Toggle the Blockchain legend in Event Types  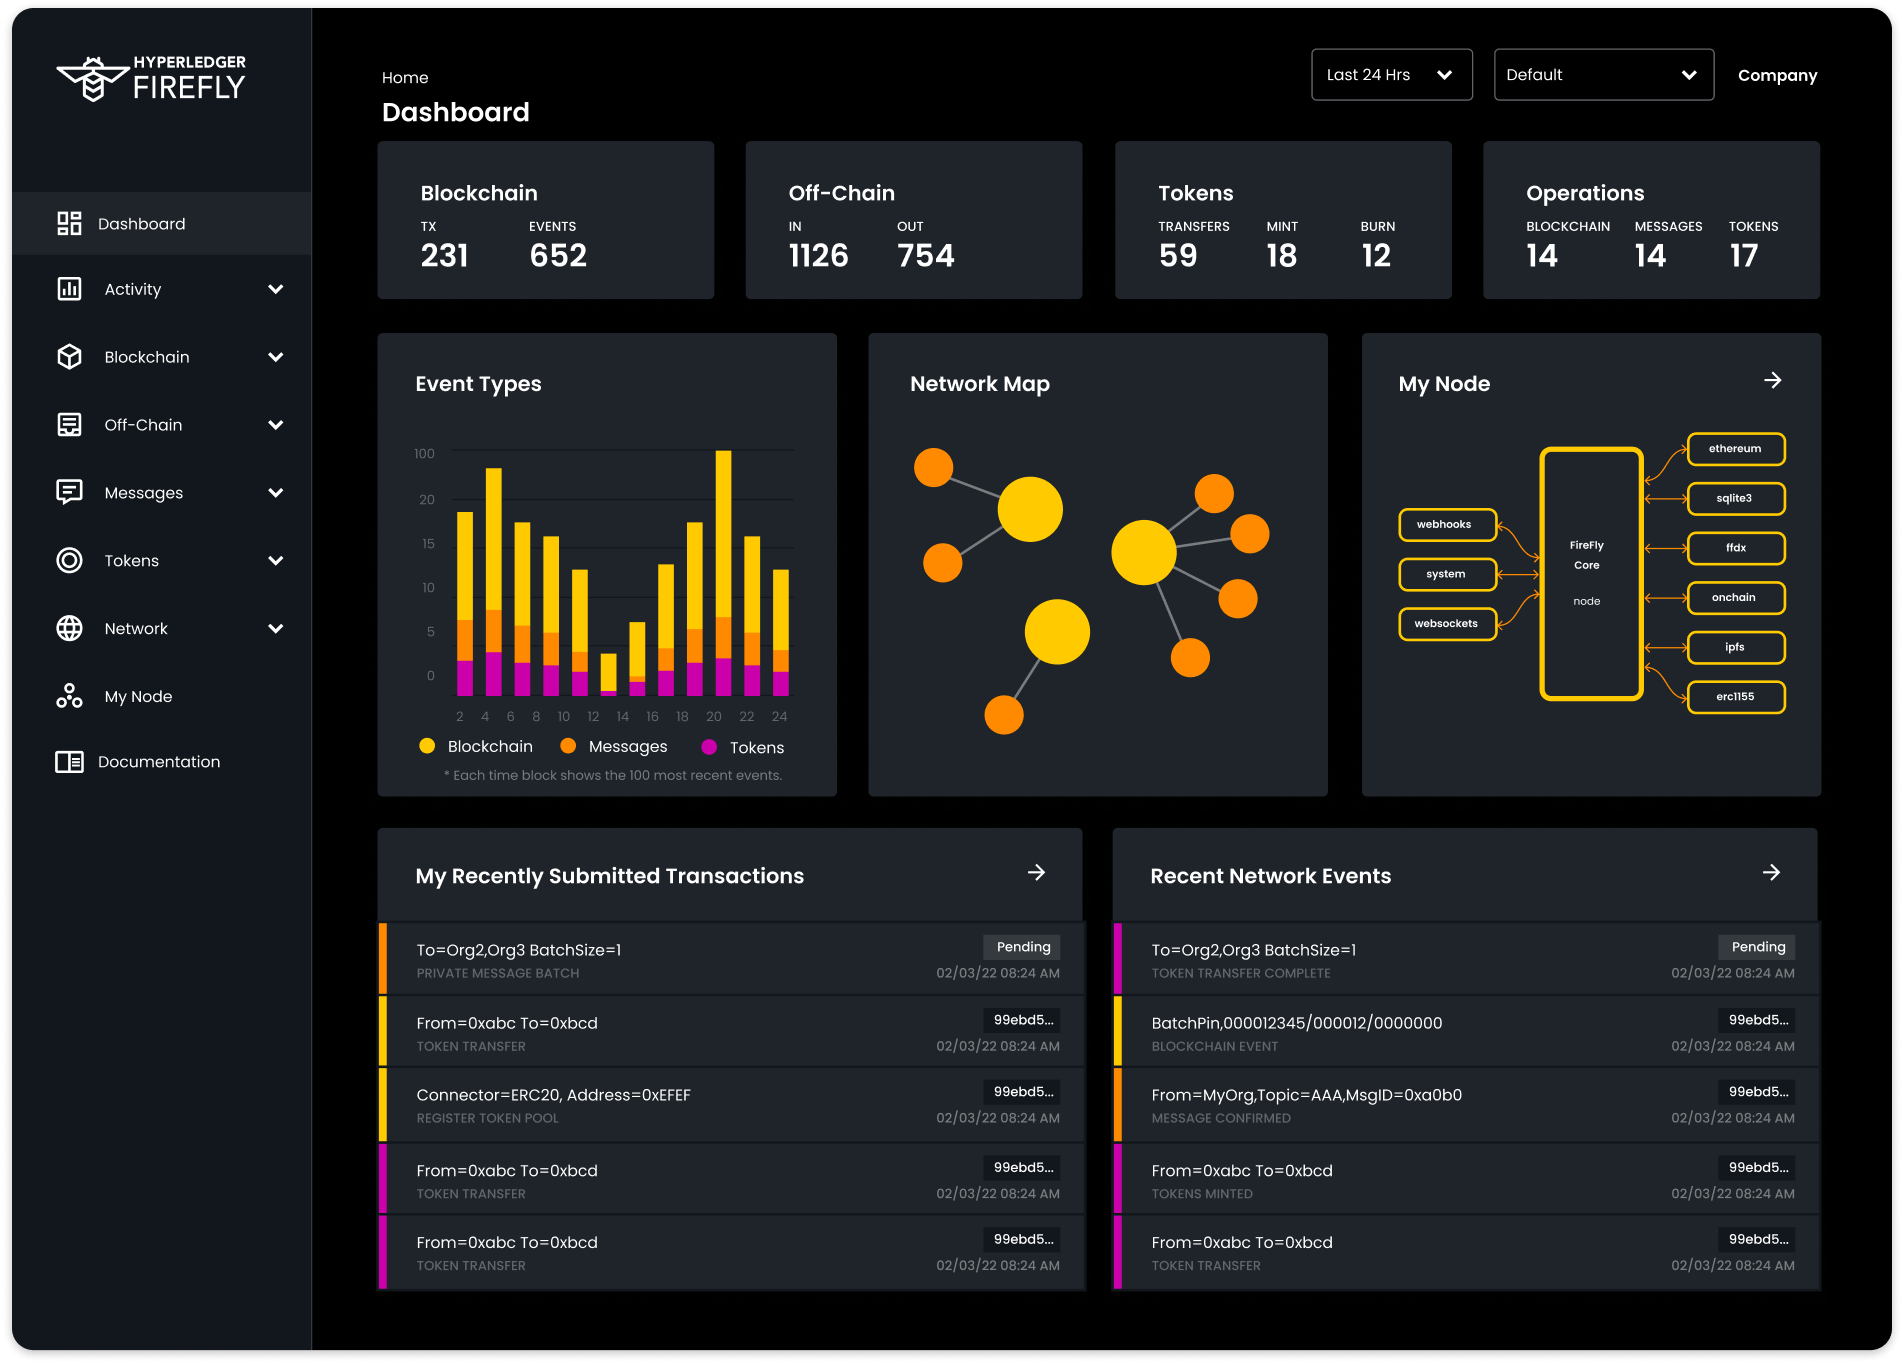point(477,746)
